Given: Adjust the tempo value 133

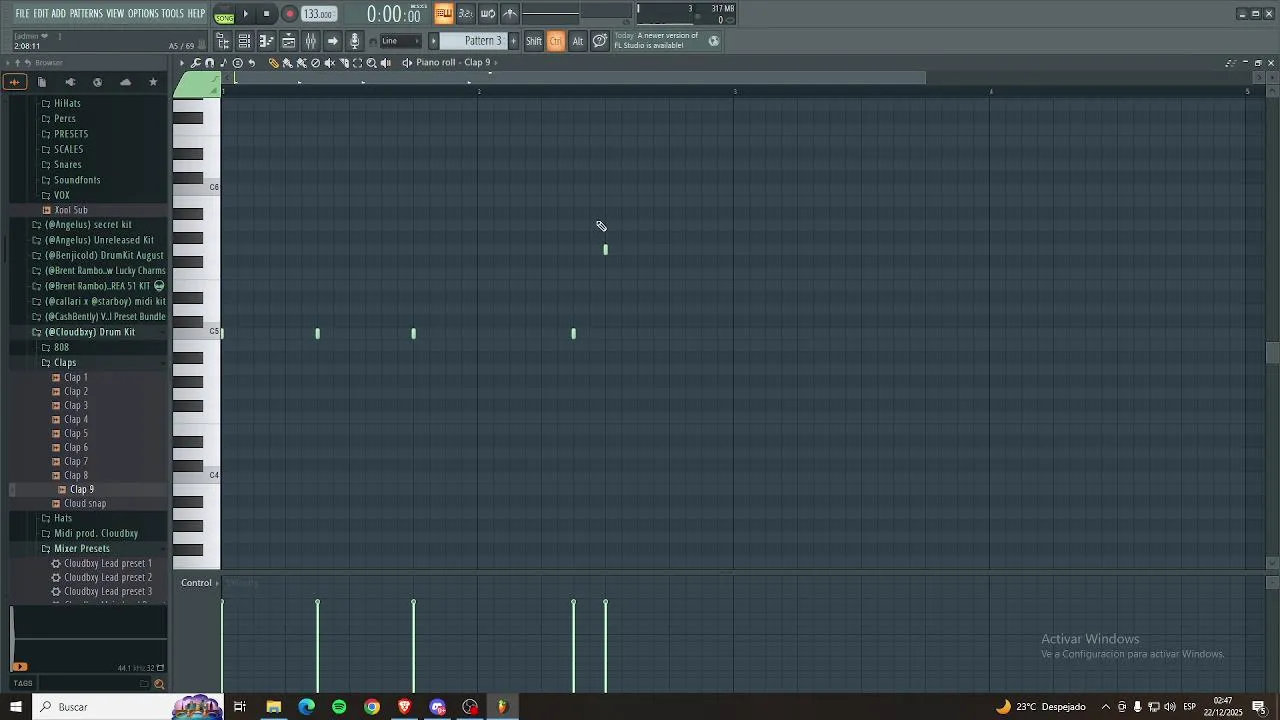Looking at the screenshot, I should (319, 14).
